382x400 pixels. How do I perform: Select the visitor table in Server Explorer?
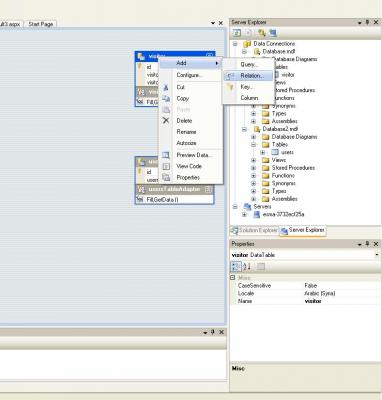[288, 75]
